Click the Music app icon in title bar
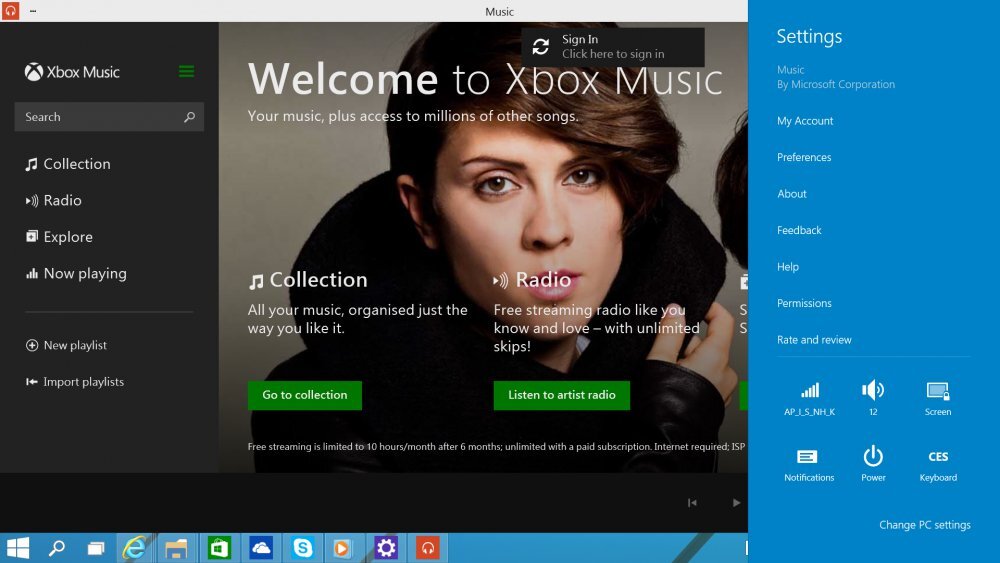The width and height of the screenshot is (1000, 563). 11,11
